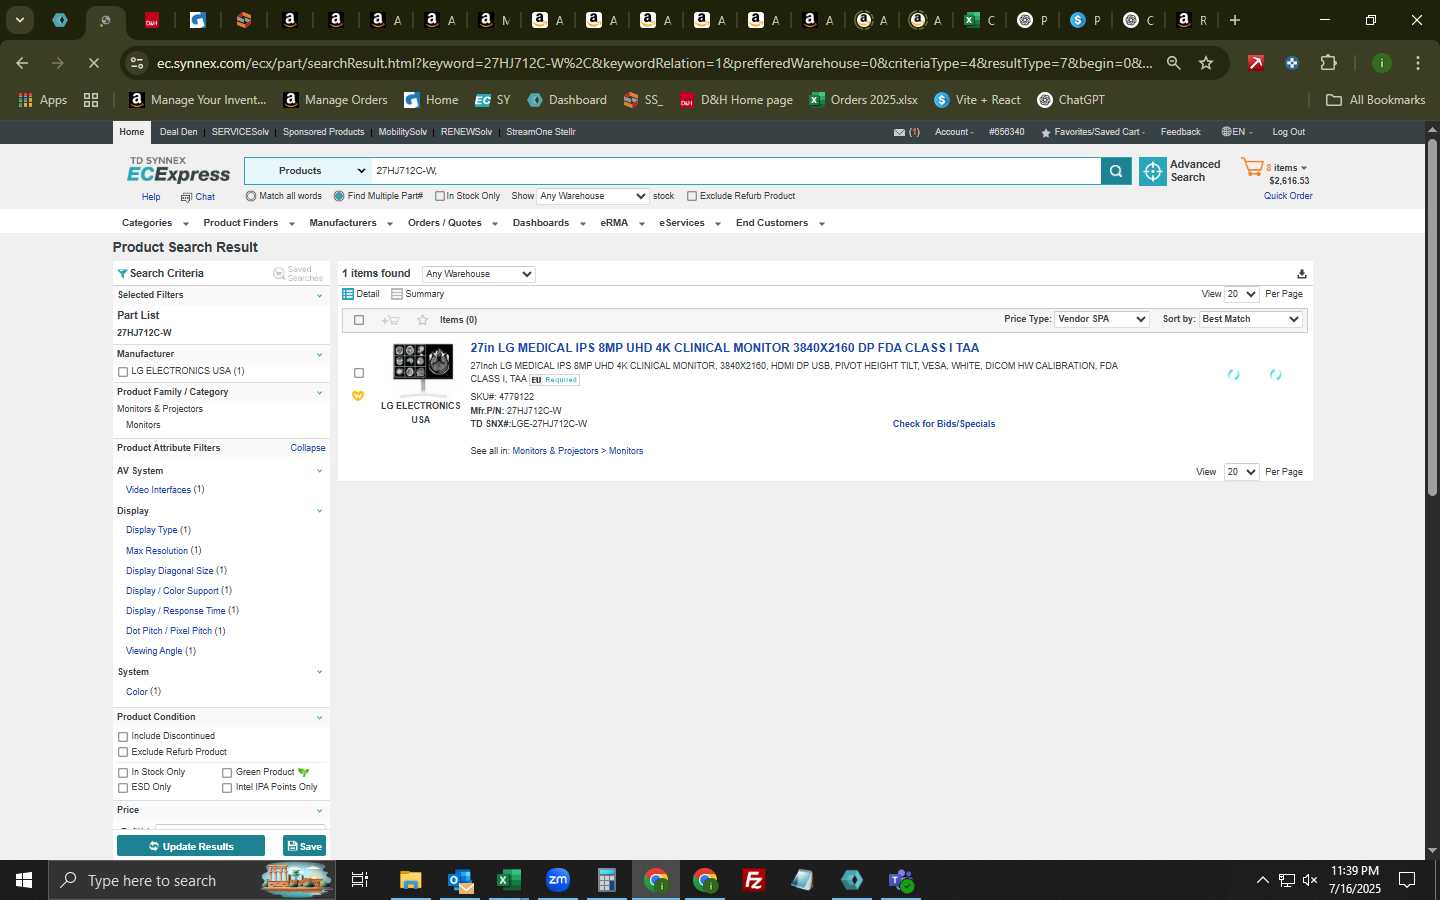Check Include Discontinued option
1440x900 pixels.
click(123, 737)
